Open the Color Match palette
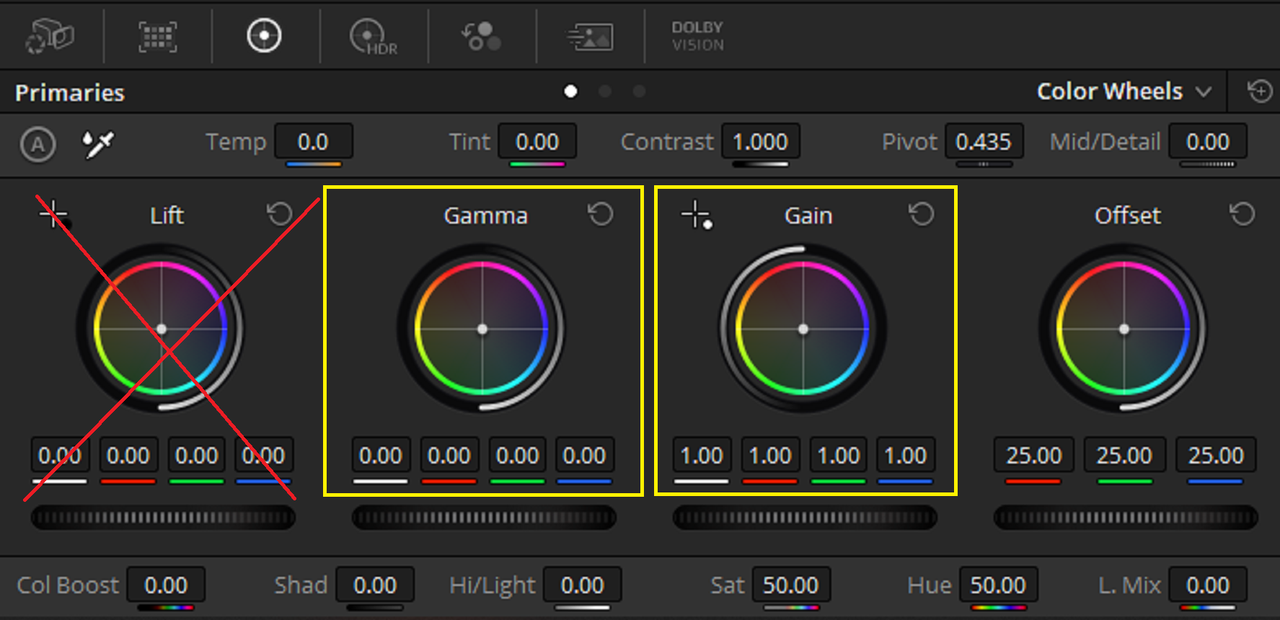The image size is (1280, 620). coord(158,36)
